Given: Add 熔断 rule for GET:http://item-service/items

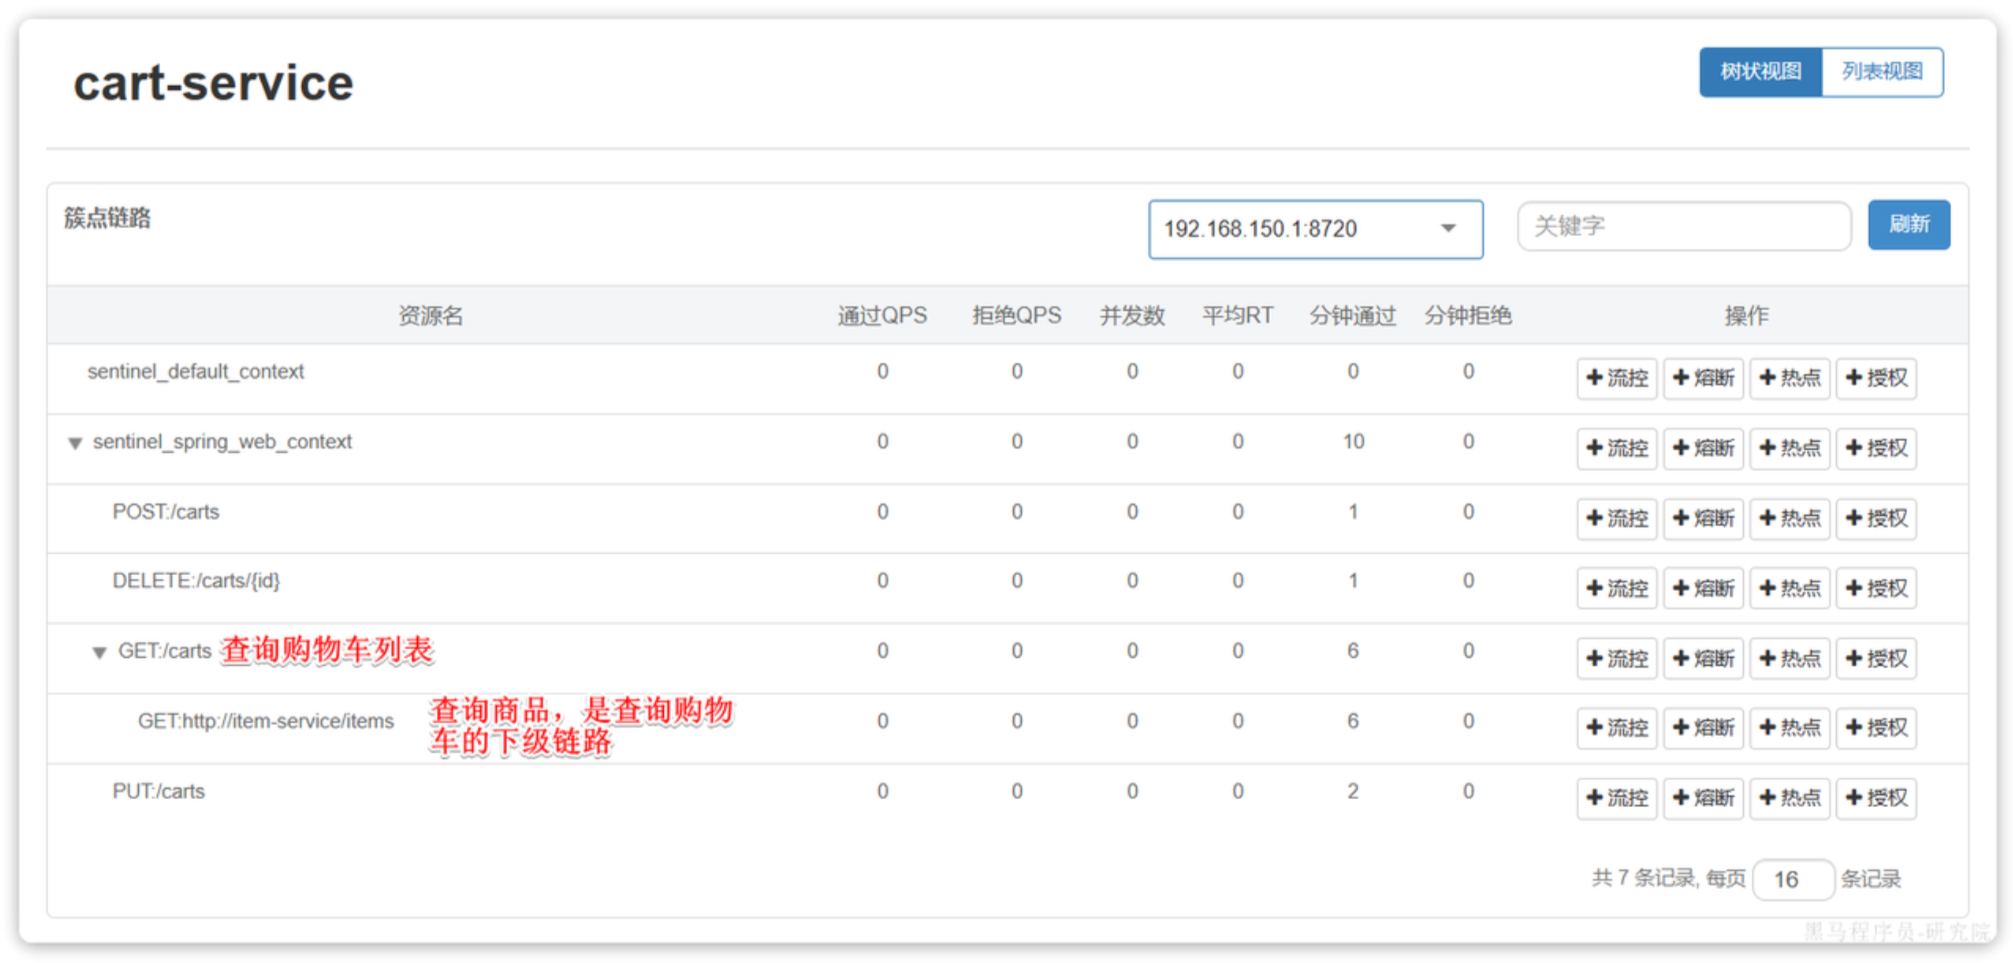Looking at the screenshot, I should [1703, 728].
